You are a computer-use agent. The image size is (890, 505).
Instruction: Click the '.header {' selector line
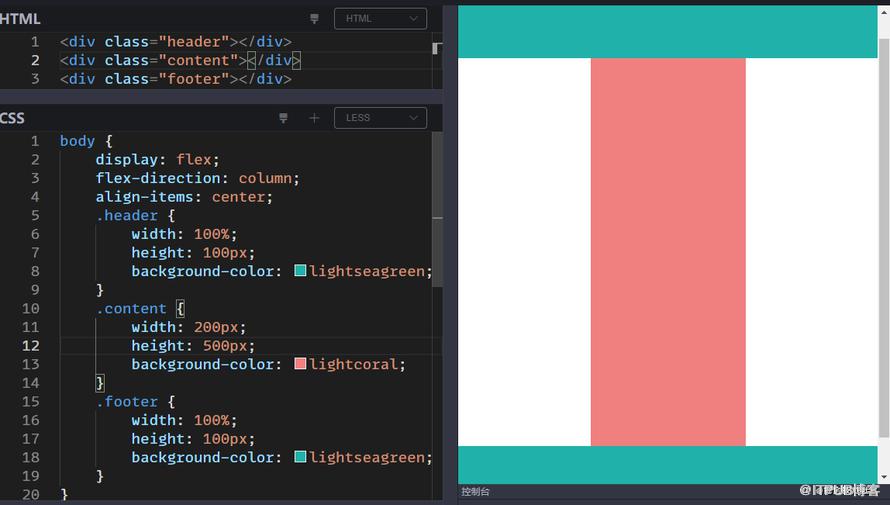[x=136, y=216]
